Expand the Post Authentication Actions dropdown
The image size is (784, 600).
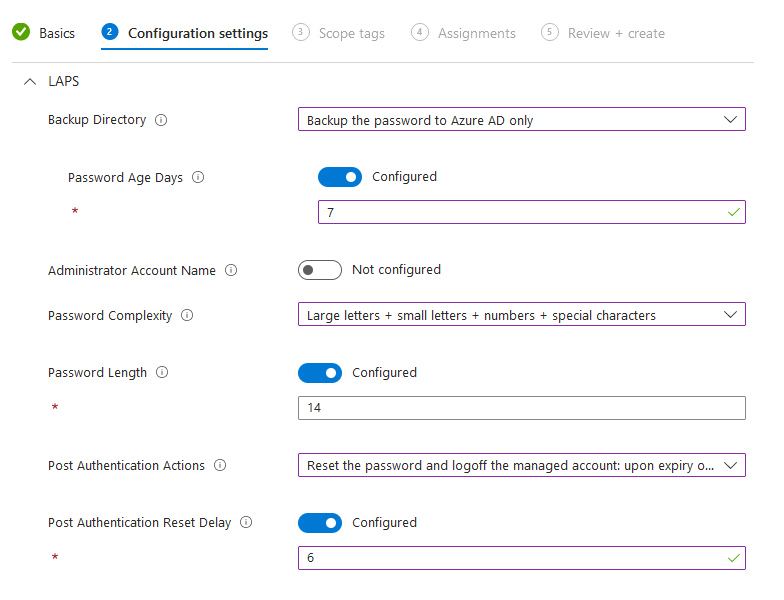(521, 465)
